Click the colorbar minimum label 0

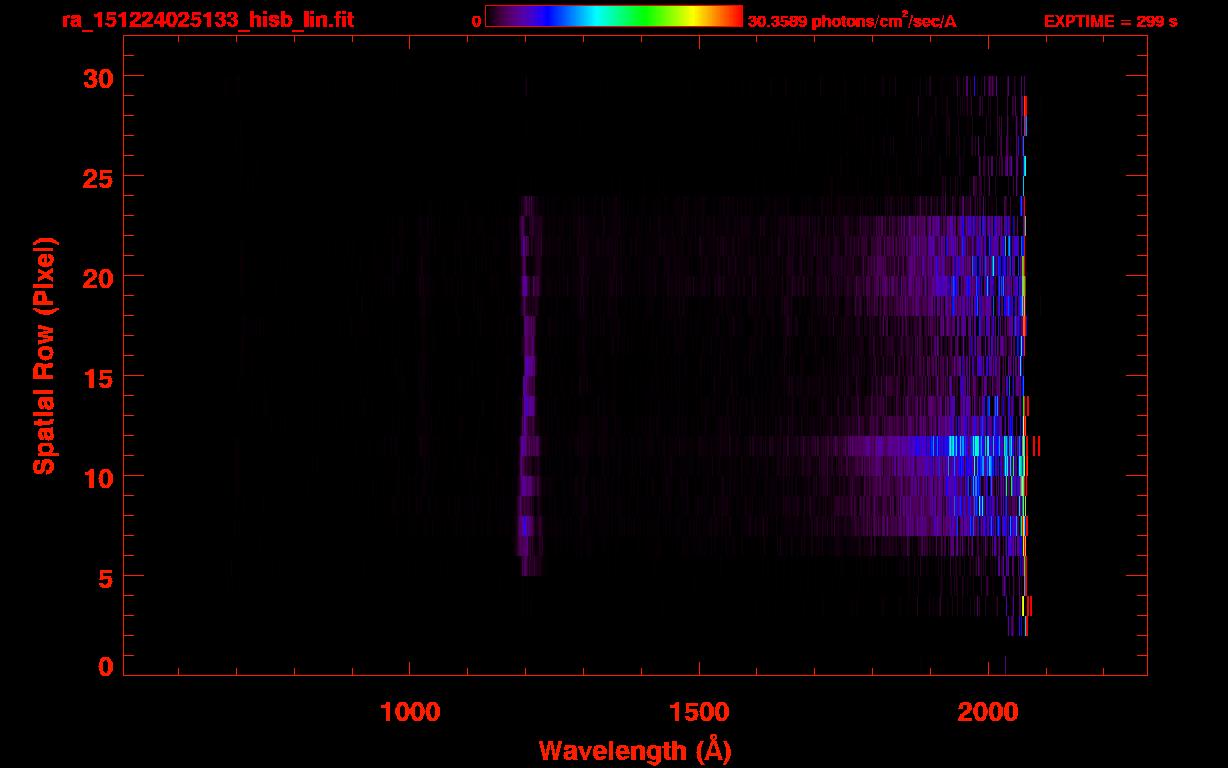(477, 21)
